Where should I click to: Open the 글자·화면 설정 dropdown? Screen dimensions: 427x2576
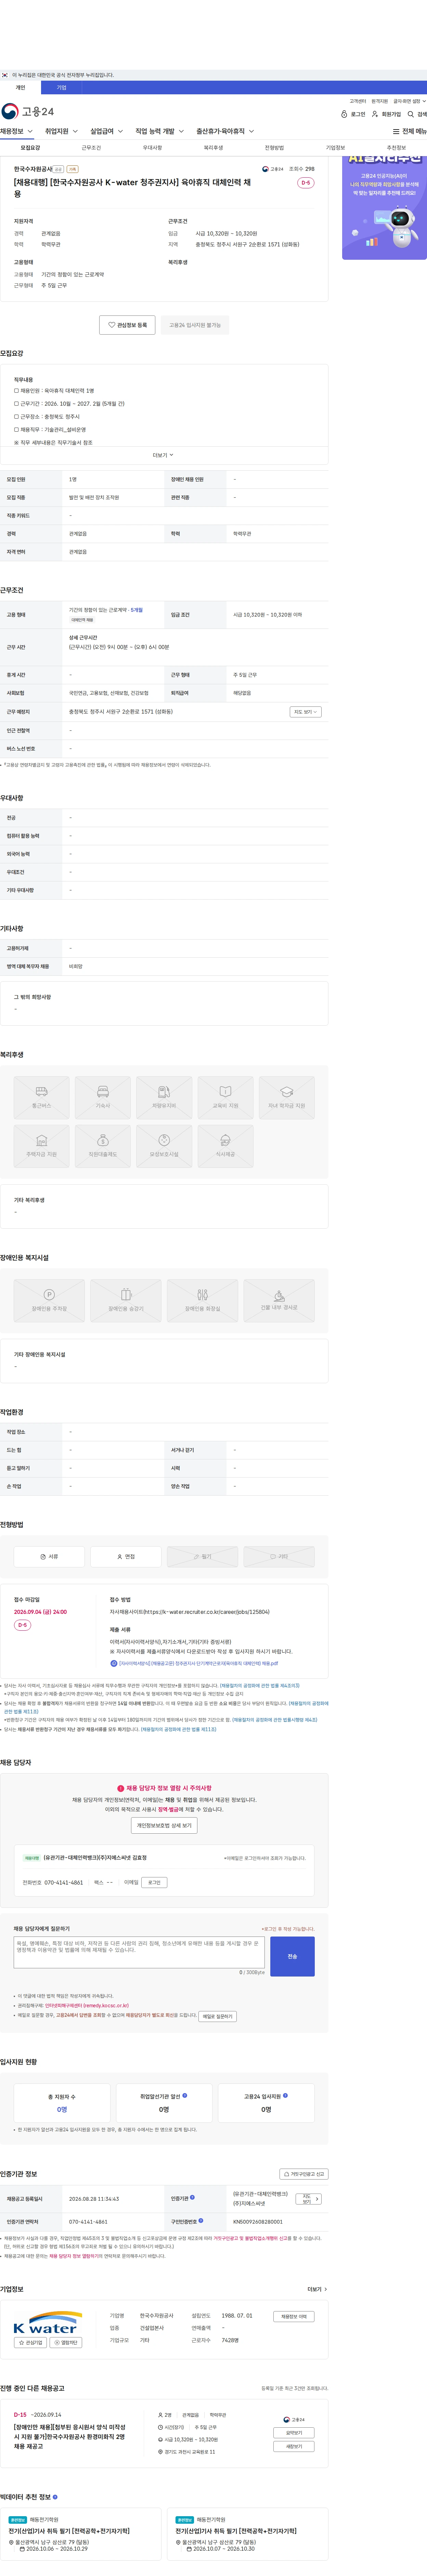(x=410, y=101)
